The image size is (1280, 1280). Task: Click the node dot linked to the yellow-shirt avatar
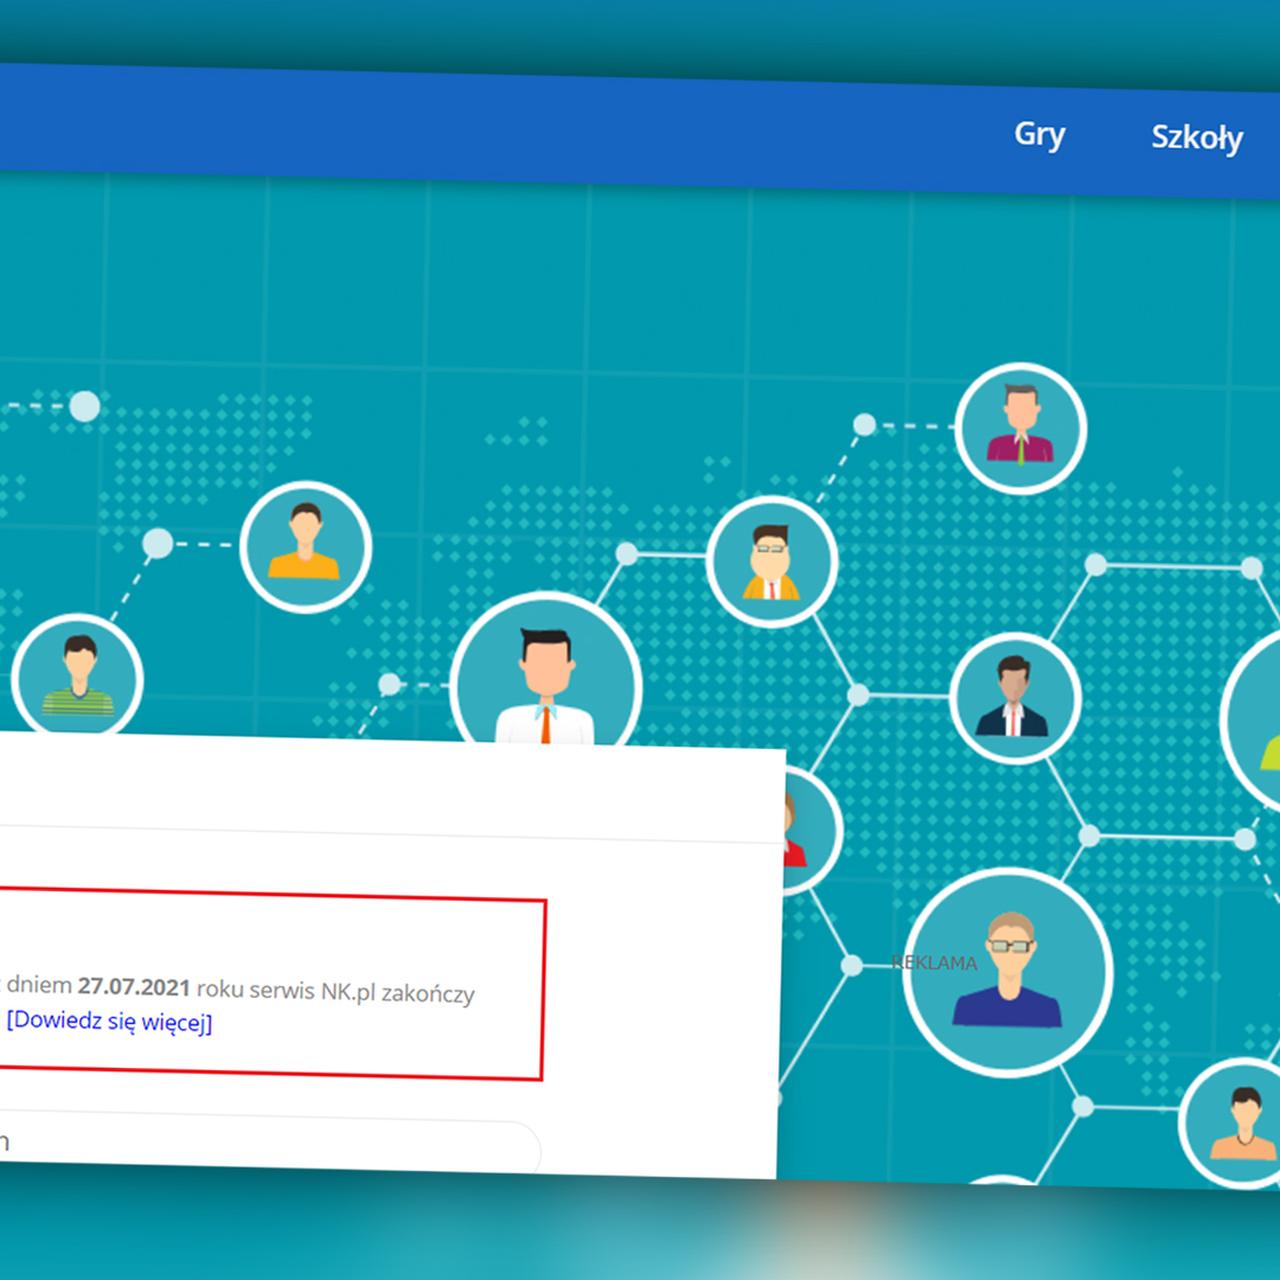click(157, 543)
